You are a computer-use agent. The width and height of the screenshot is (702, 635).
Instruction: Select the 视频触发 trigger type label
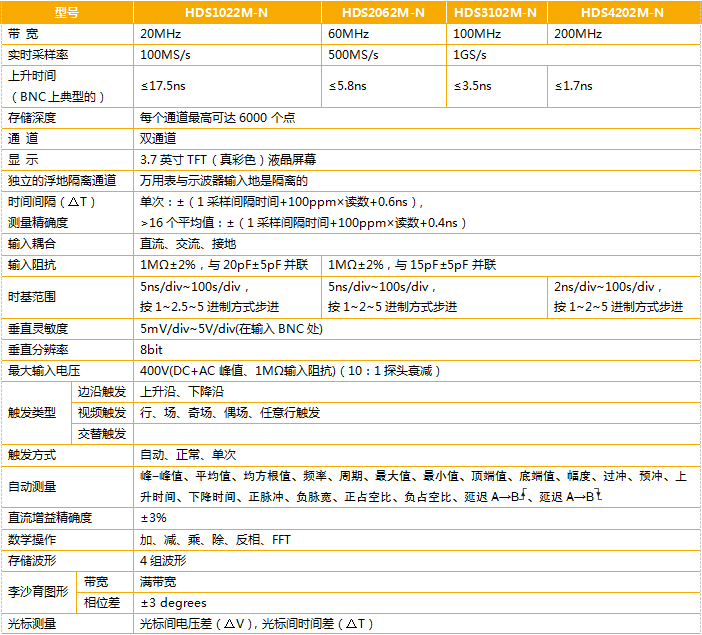[x=103, y=412]
